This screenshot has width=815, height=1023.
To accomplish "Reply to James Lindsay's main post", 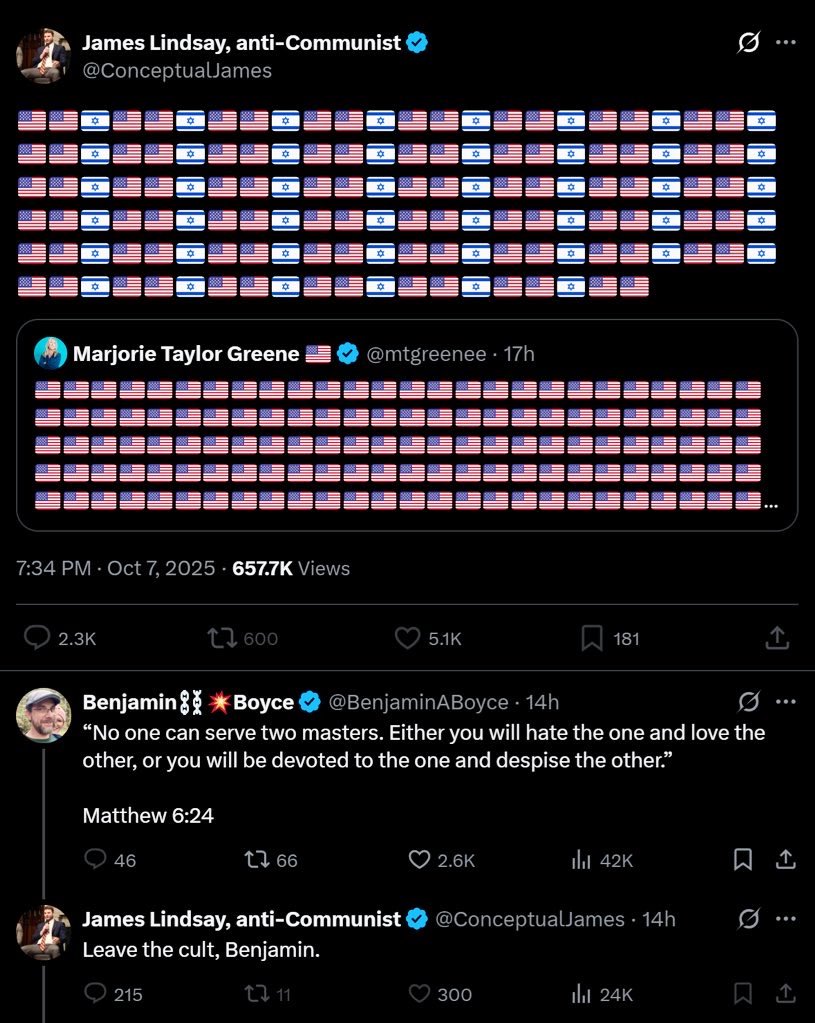I will [38, 638].
